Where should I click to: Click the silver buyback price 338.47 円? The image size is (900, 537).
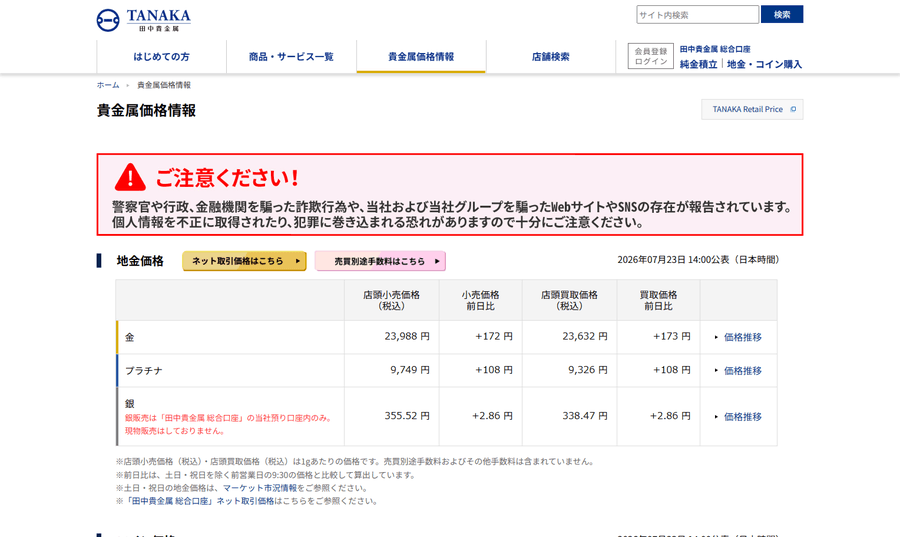585,415
